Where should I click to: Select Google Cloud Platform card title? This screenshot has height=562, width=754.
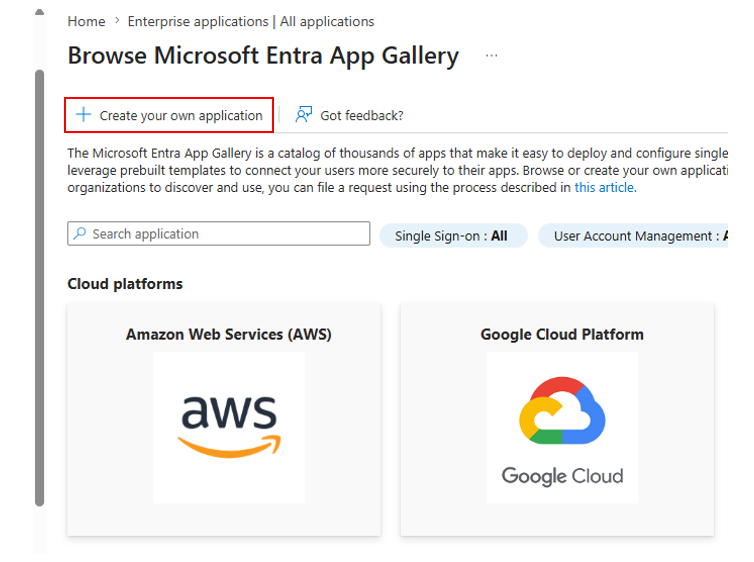click(562, 334)
